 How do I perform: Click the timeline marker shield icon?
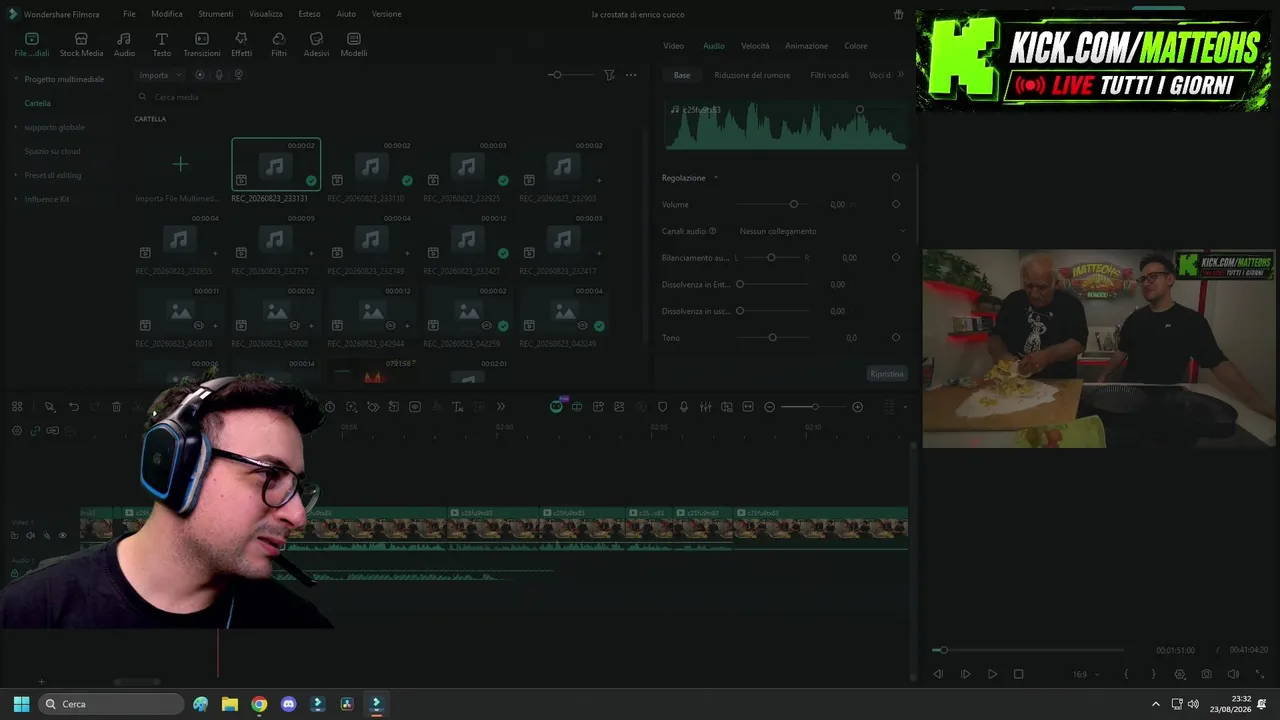click(x=662, y=407)
